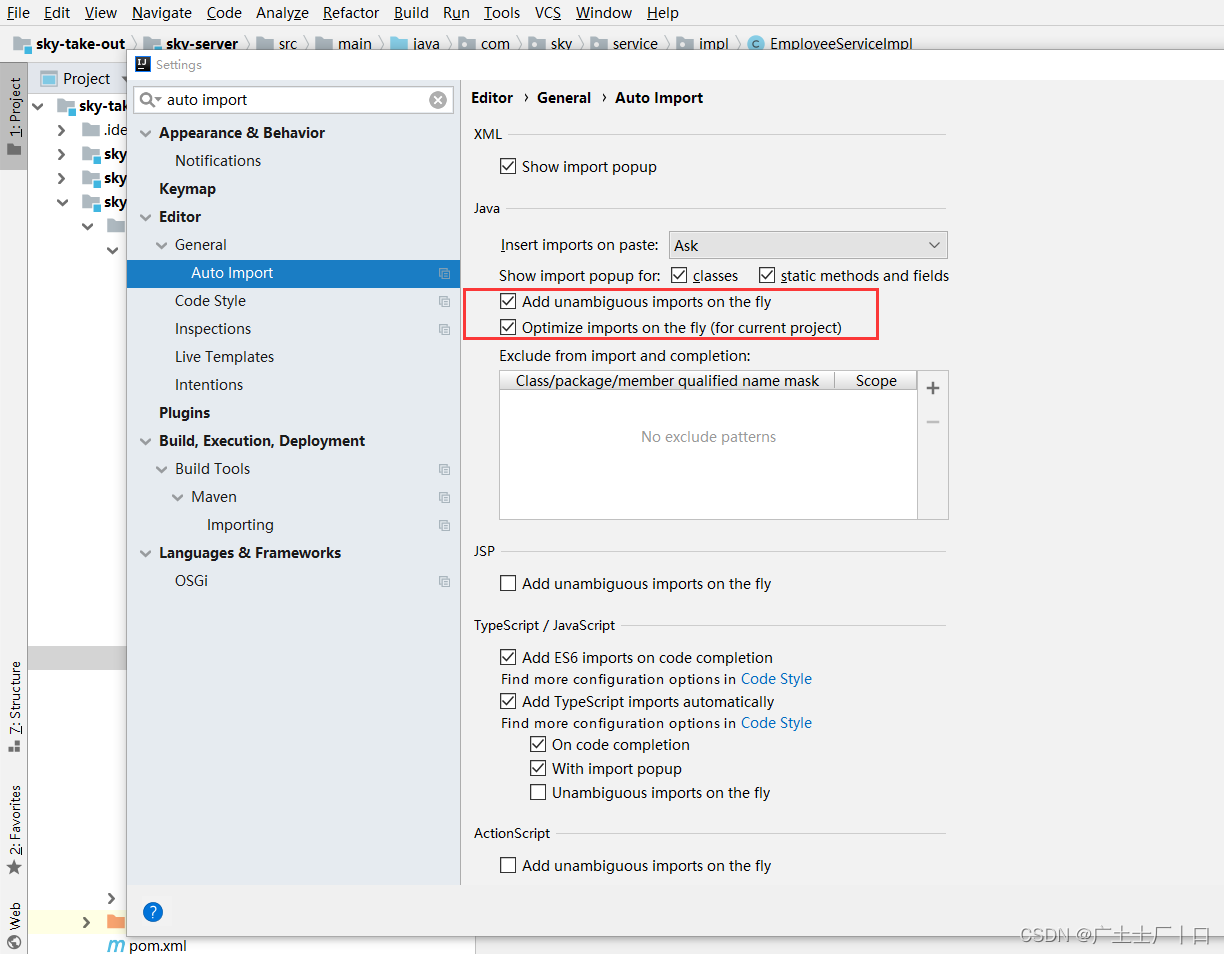Viewport: 1224px width, 954px height.
Task: Click the service folder in breadcrumb bar
Action: [624, 44]
